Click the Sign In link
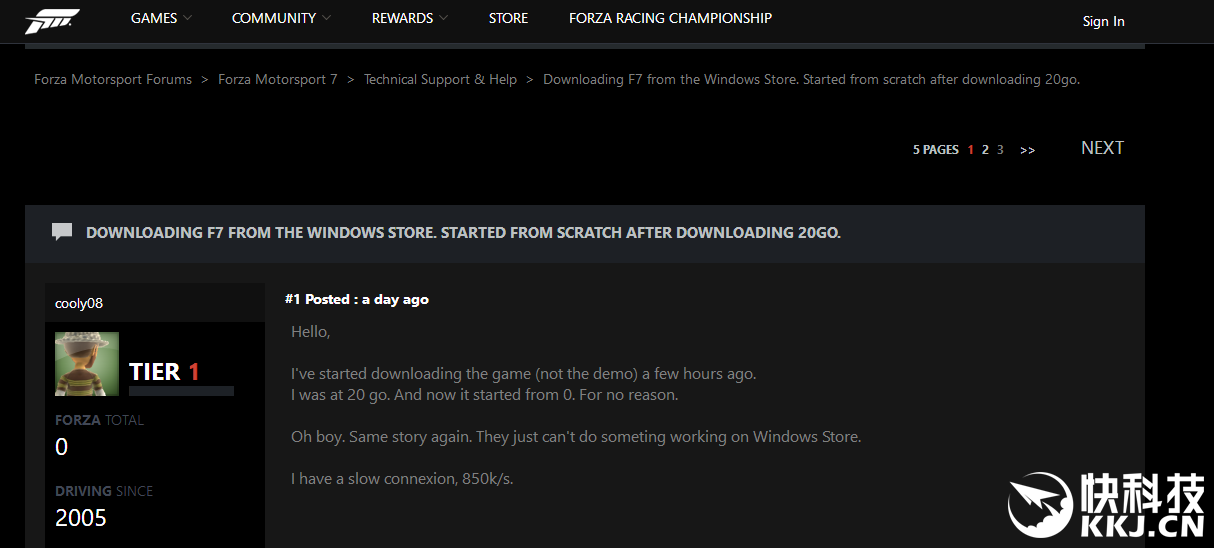Image resolution: width=1214 pixels, height=548 pixels. point(1103,21)
